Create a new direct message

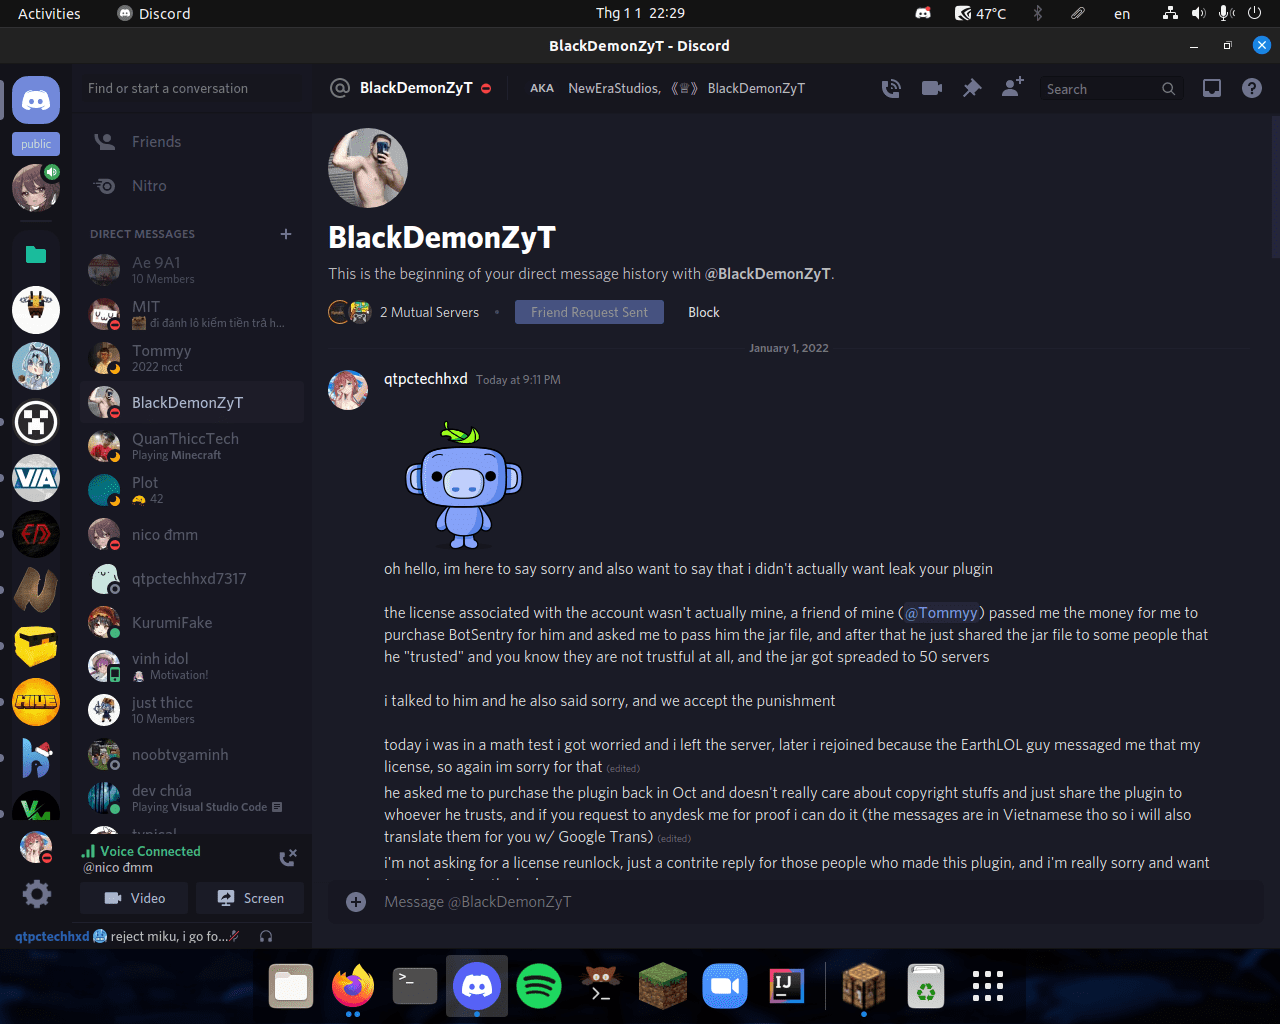point(286,234)
